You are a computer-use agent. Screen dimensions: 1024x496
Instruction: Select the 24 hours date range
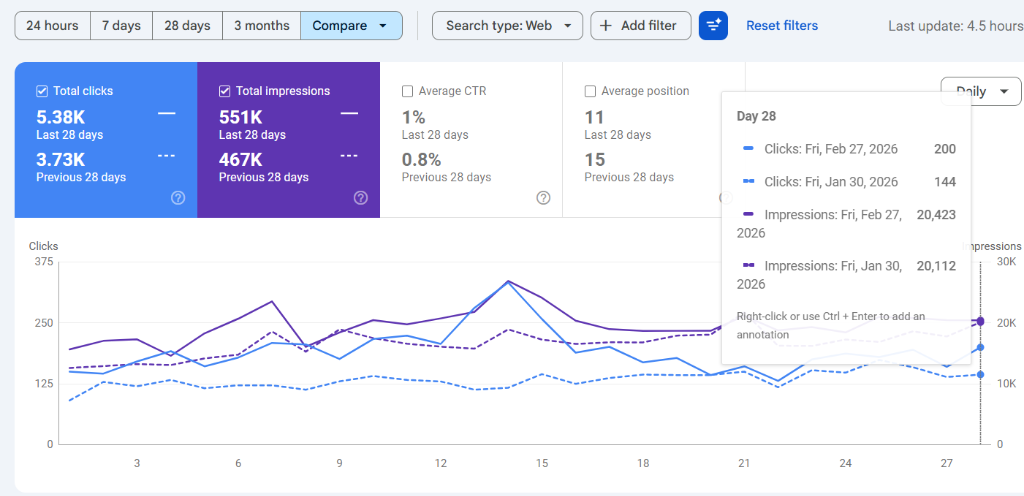52,26
